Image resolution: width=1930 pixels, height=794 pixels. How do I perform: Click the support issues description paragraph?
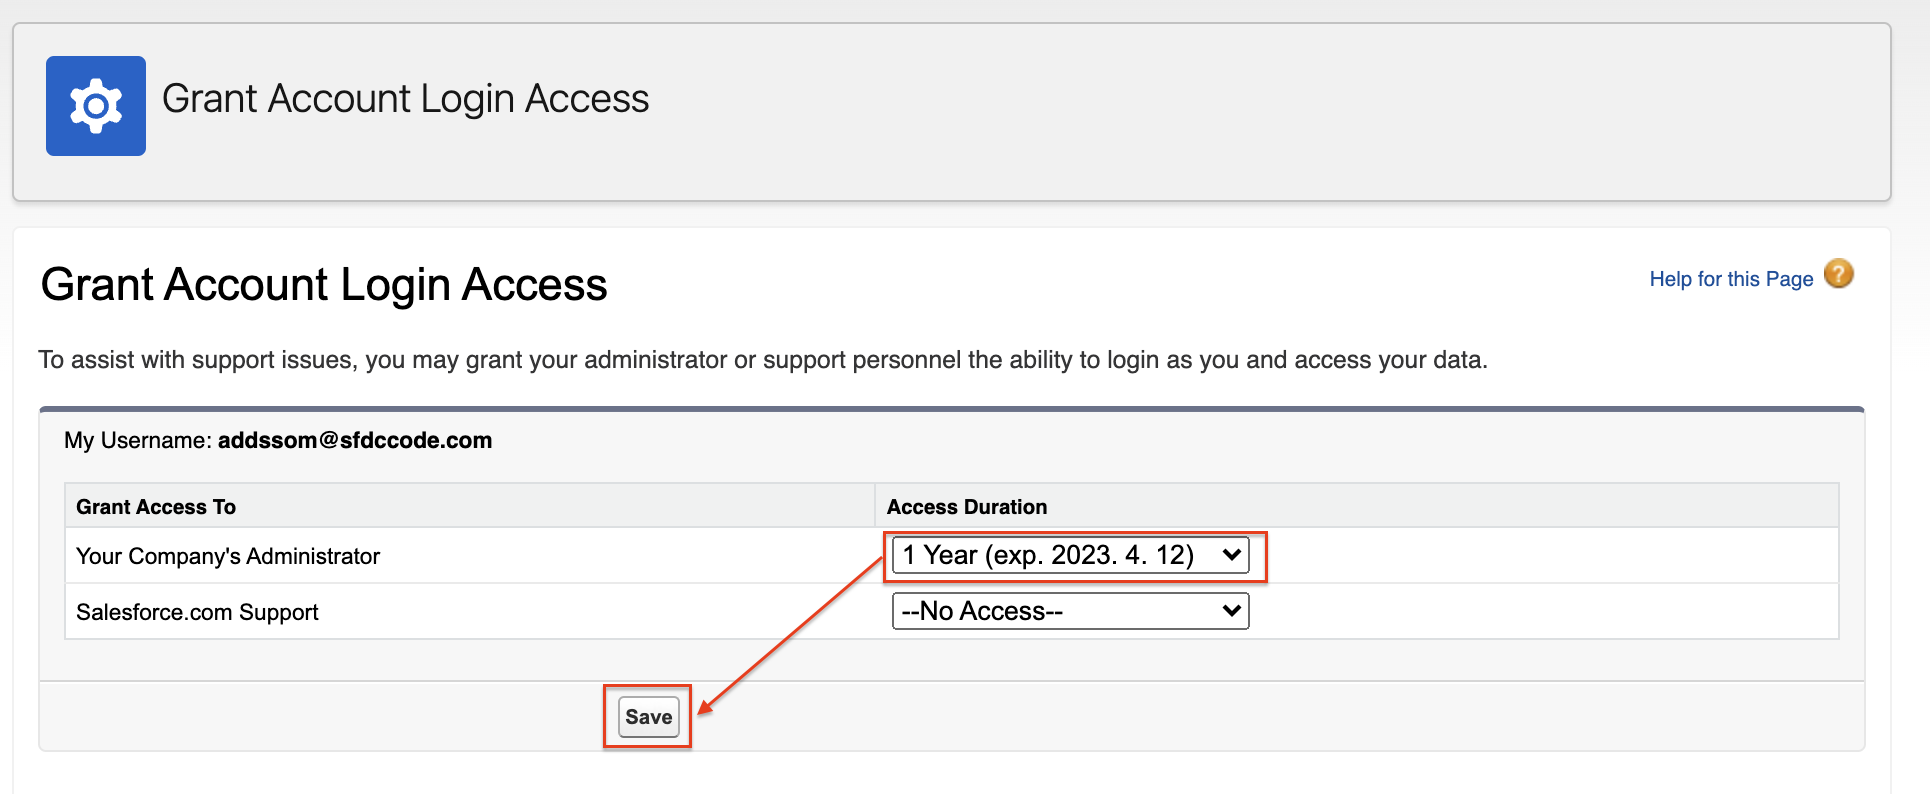[x=763, y=360]
